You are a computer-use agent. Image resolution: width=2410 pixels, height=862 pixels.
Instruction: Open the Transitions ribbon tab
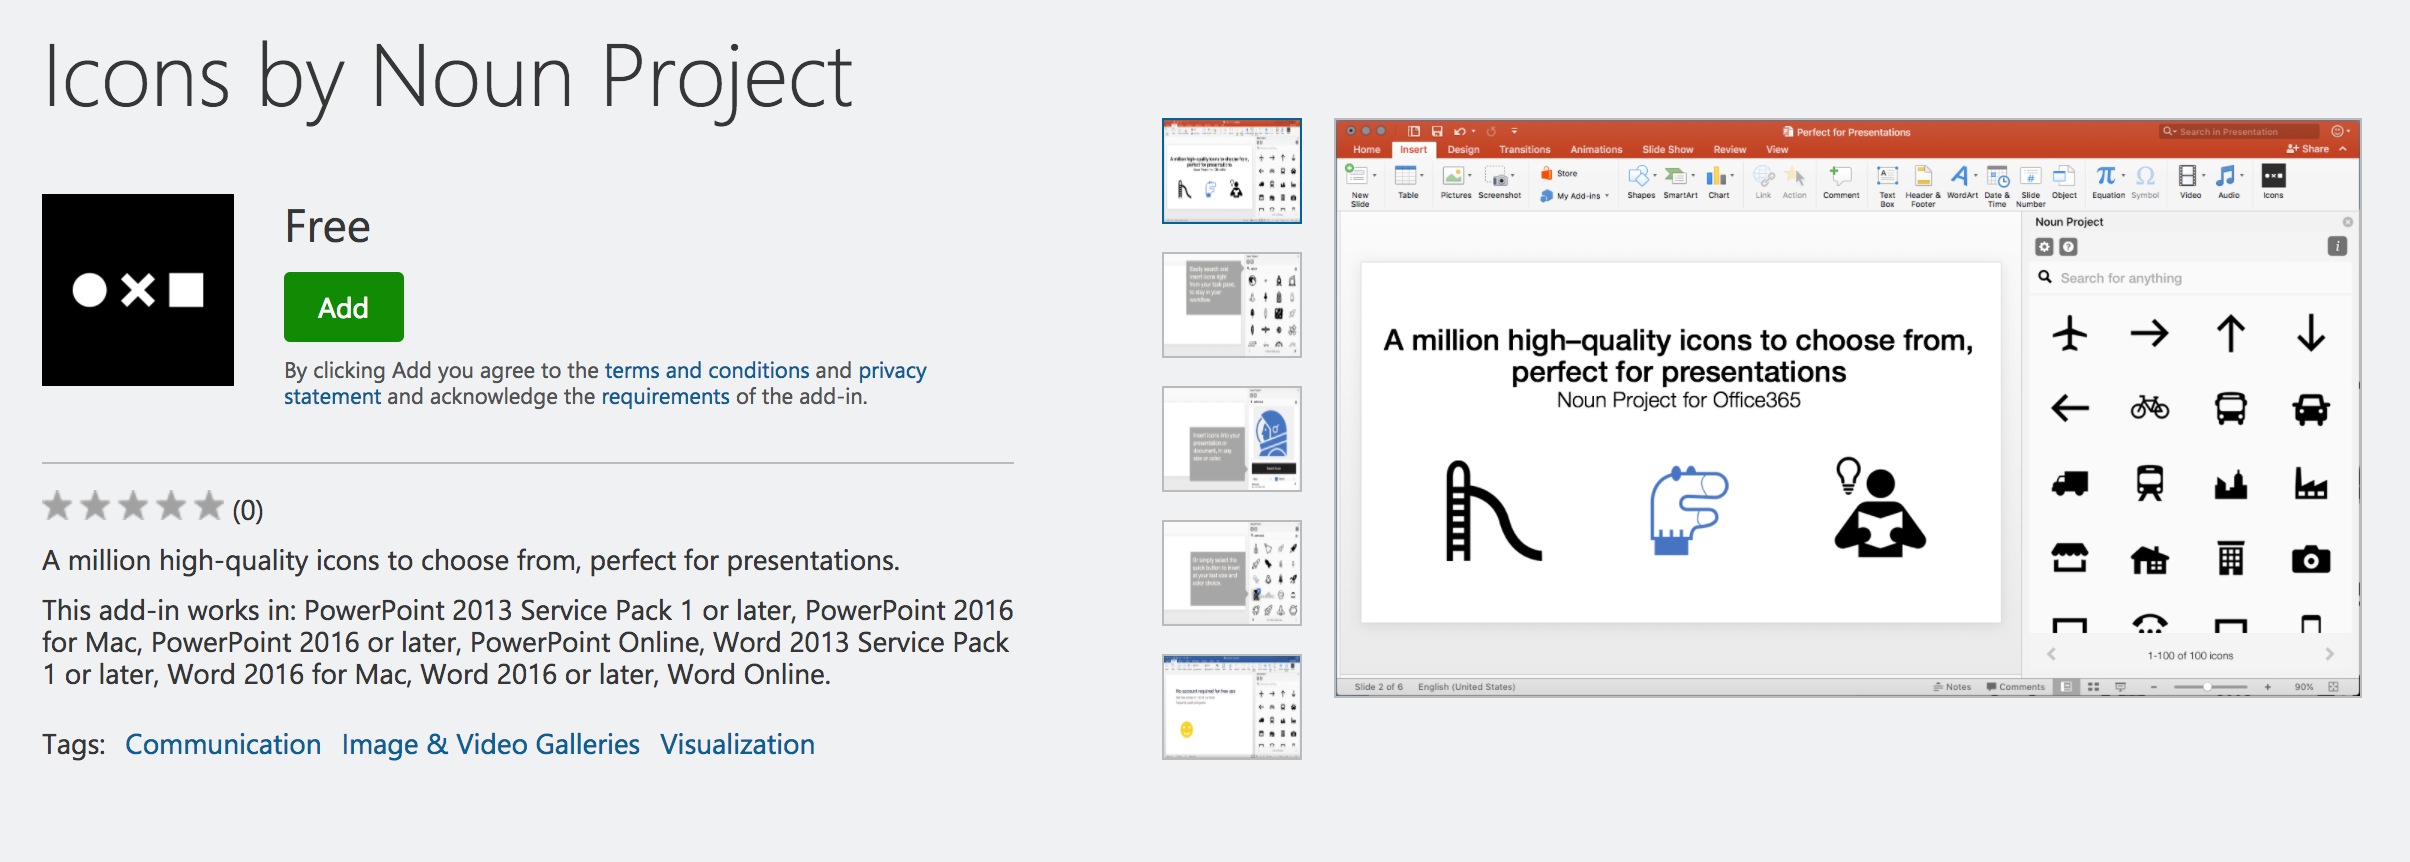pos(1524,150)
